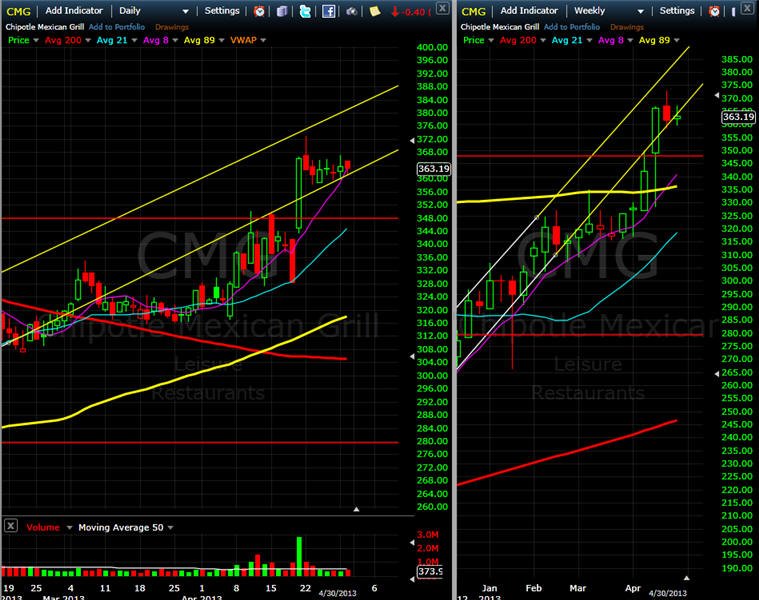This screenshot has height=600, width=759.
Task: Expand Avg 200 dropdown in Daily chart
Action: point(88,41)
